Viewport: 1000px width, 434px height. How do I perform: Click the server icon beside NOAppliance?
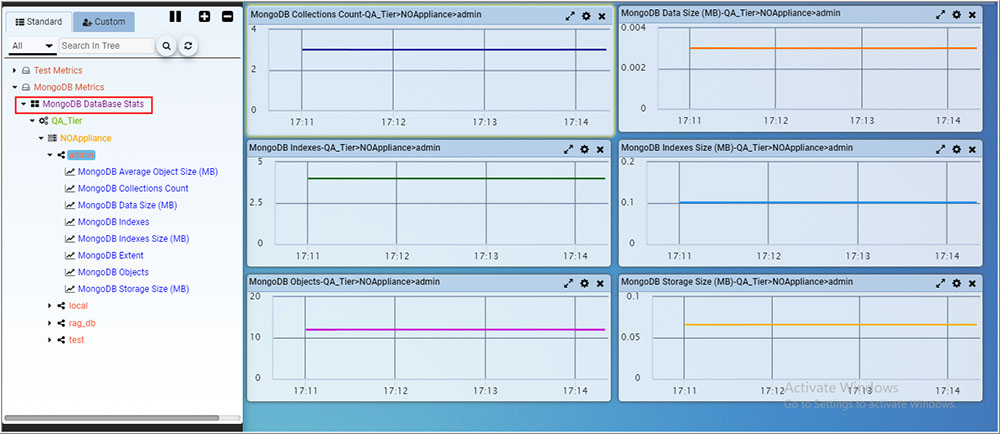(x=52, y=138)
